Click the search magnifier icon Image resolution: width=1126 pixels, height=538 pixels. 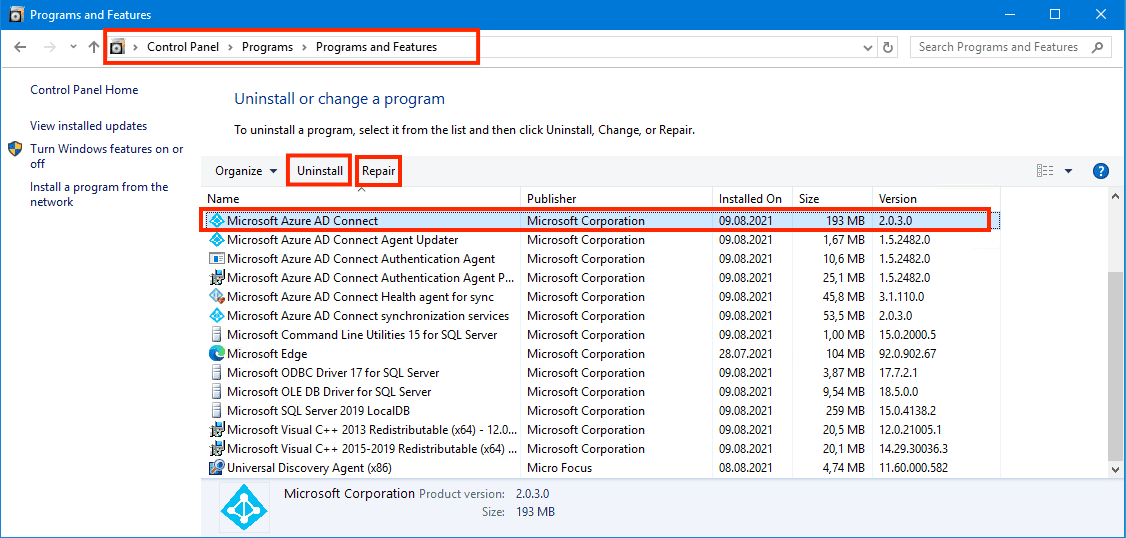pos(1097,47)
